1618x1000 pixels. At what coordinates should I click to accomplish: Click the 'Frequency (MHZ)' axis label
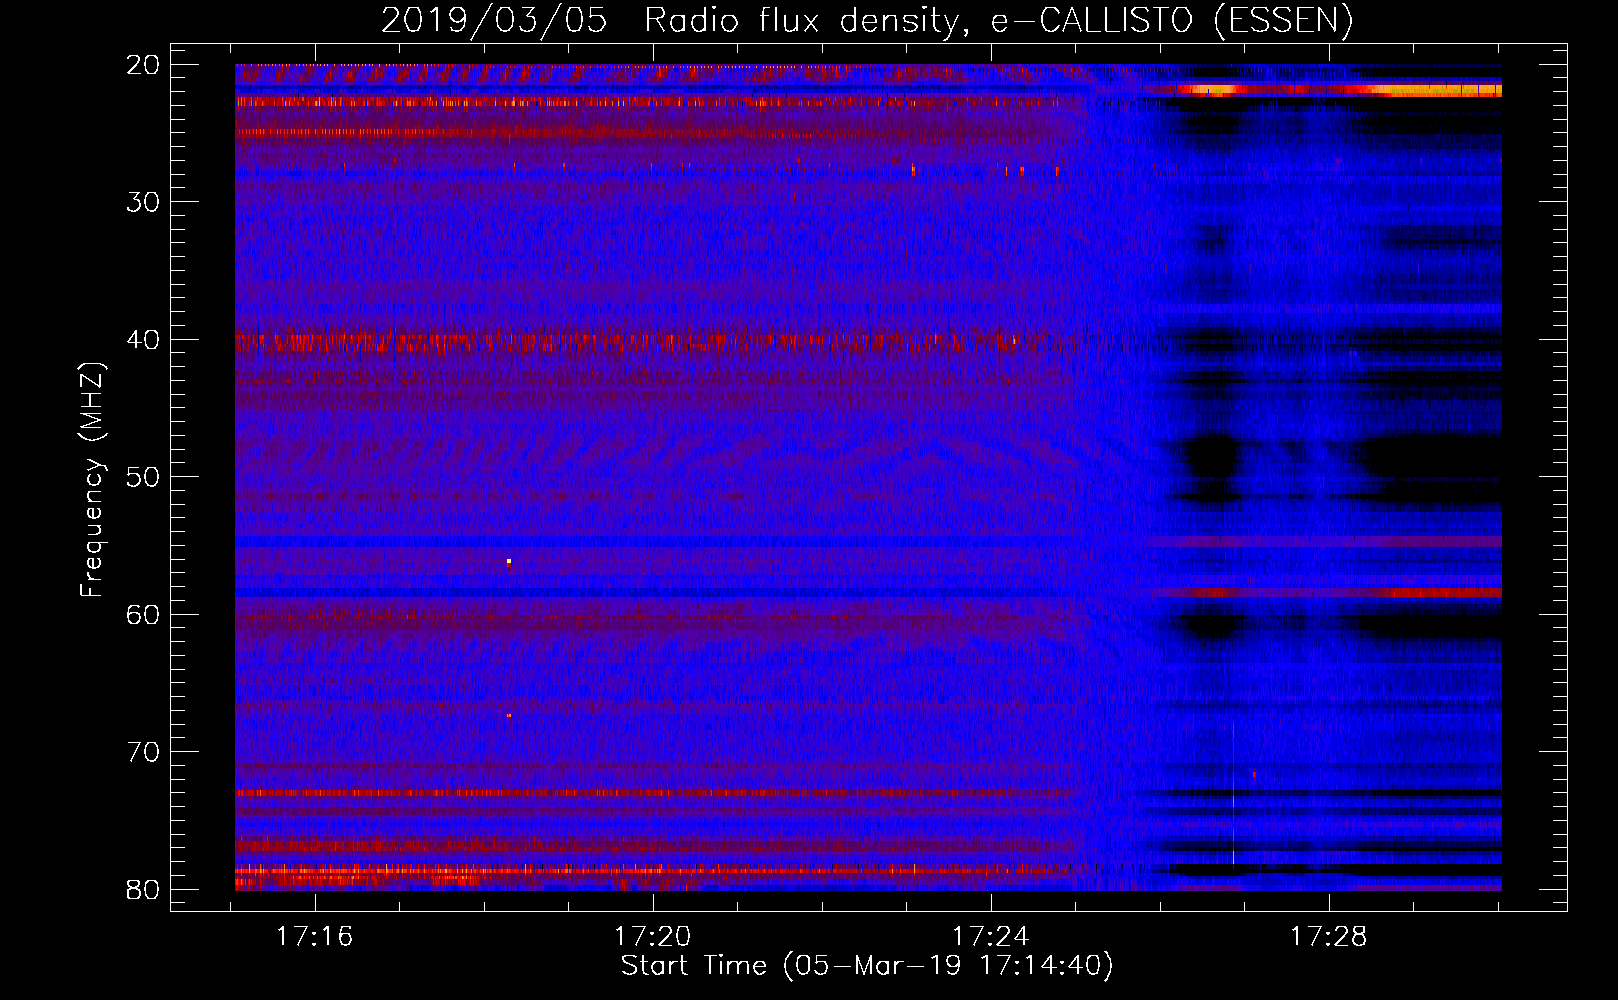click(x=92, y=481)
